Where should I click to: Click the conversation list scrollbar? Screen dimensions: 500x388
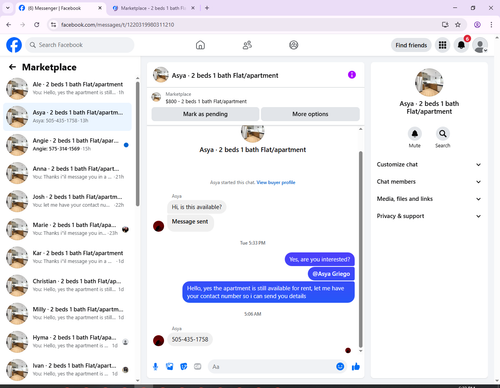pos(137,144)
